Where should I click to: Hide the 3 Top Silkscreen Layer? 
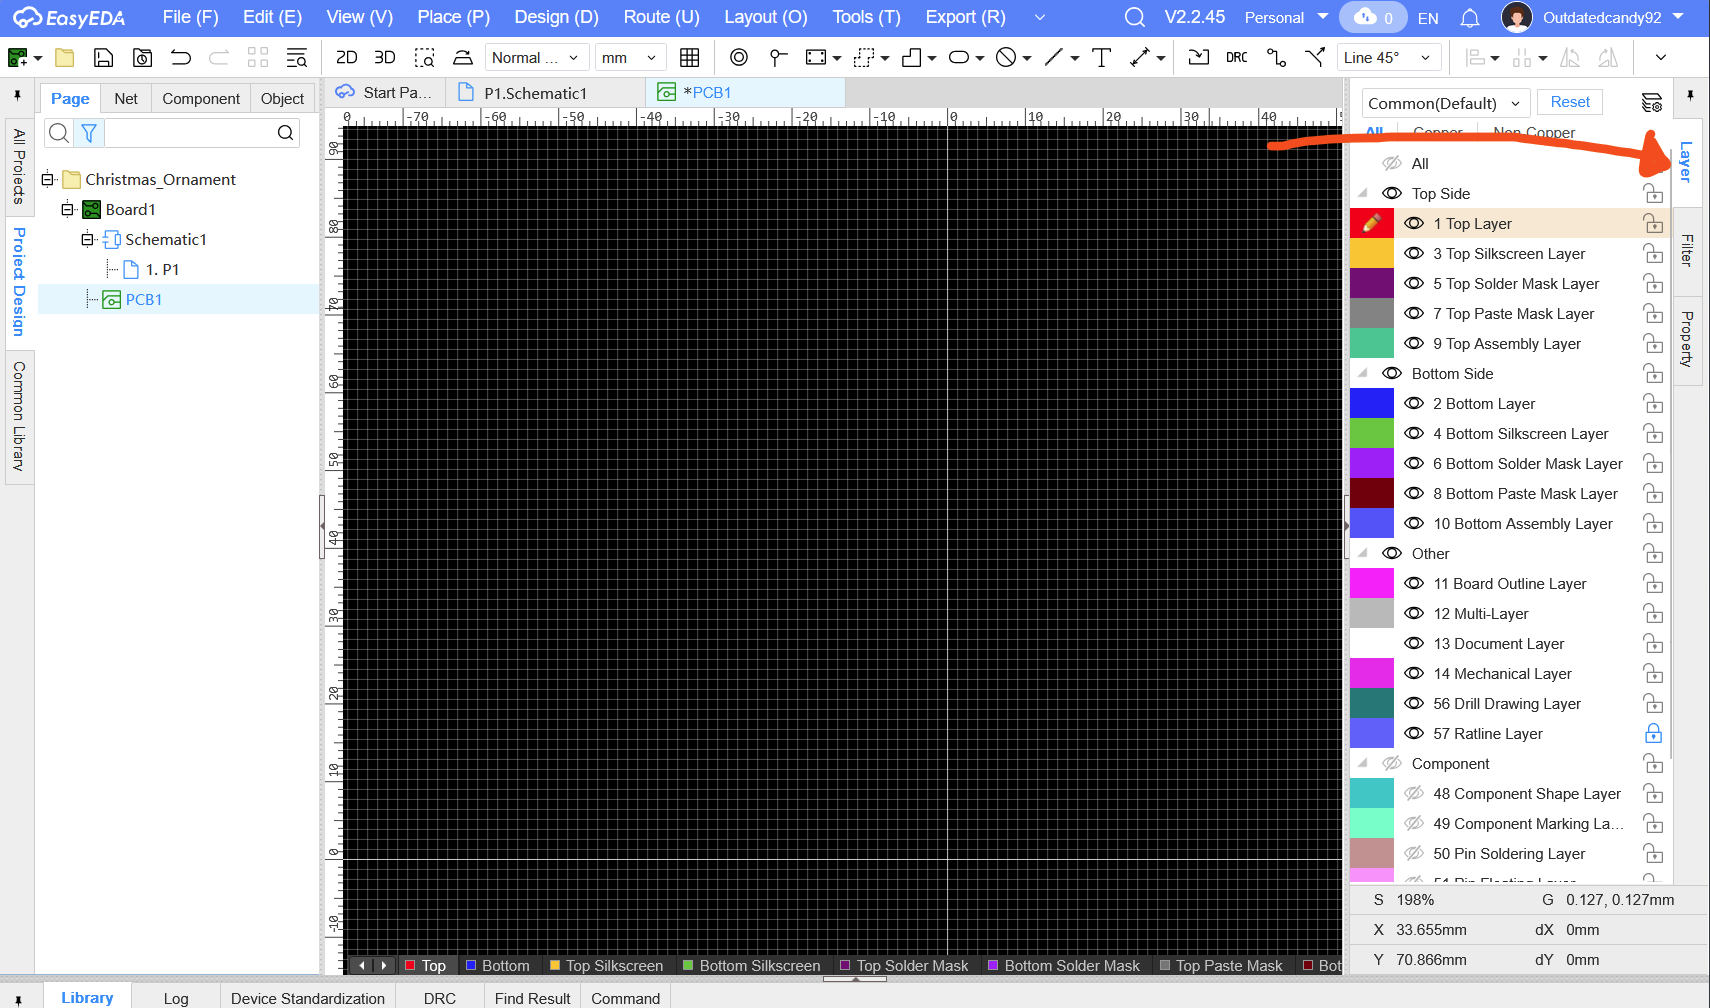[1414, 254]
